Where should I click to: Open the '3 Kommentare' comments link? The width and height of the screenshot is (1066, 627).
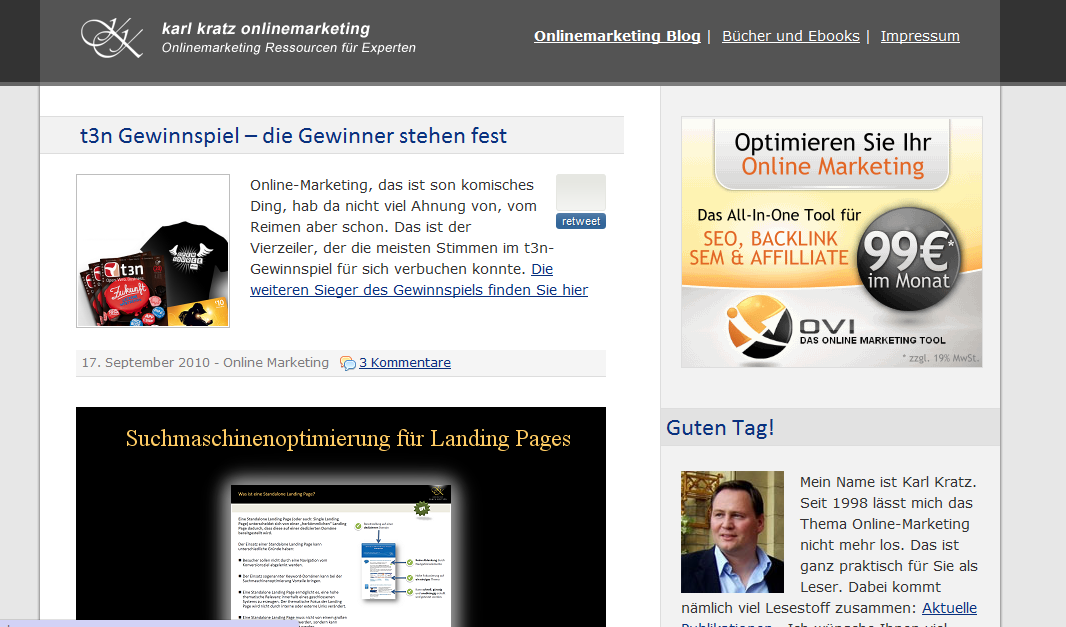tap(405, 362)
